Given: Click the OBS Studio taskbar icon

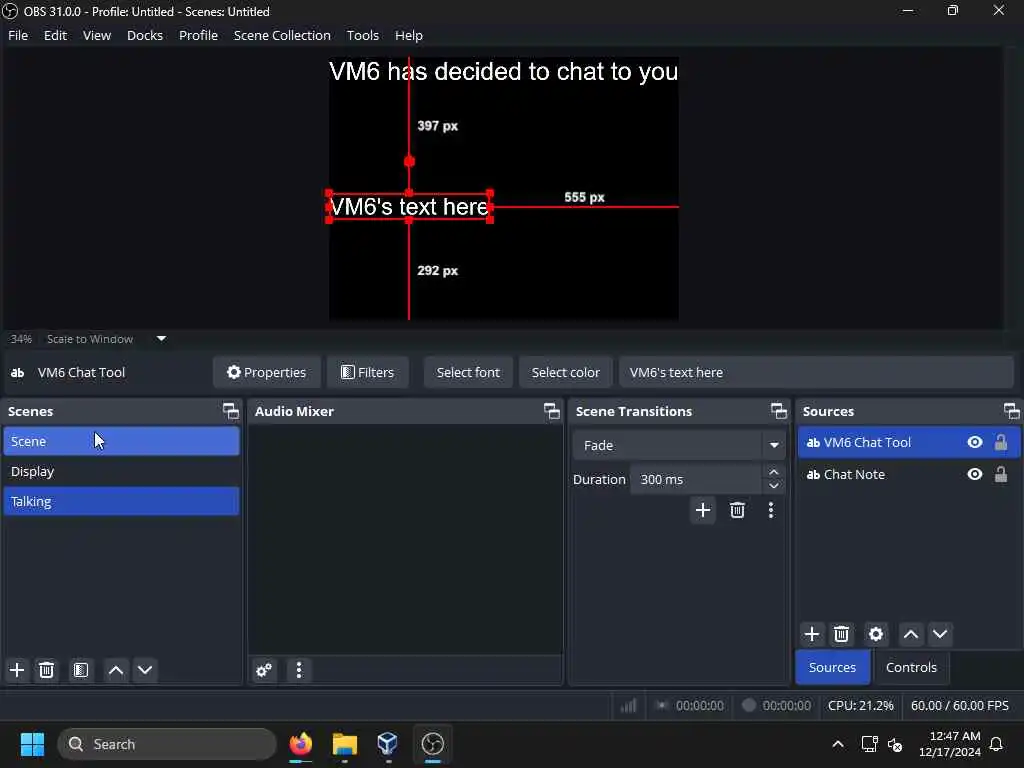Looking at the screenshot, I should (x=432, y=744).
